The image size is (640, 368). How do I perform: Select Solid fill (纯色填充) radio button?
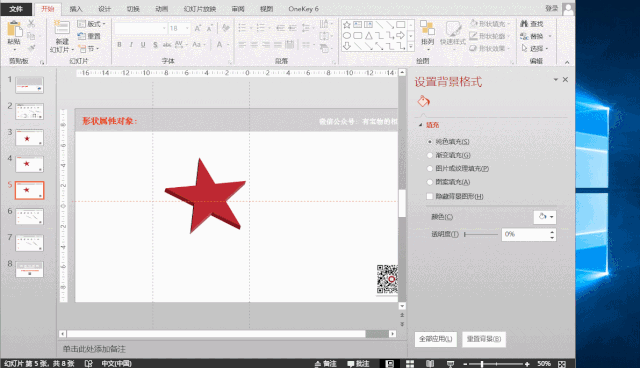pos(429,142)
